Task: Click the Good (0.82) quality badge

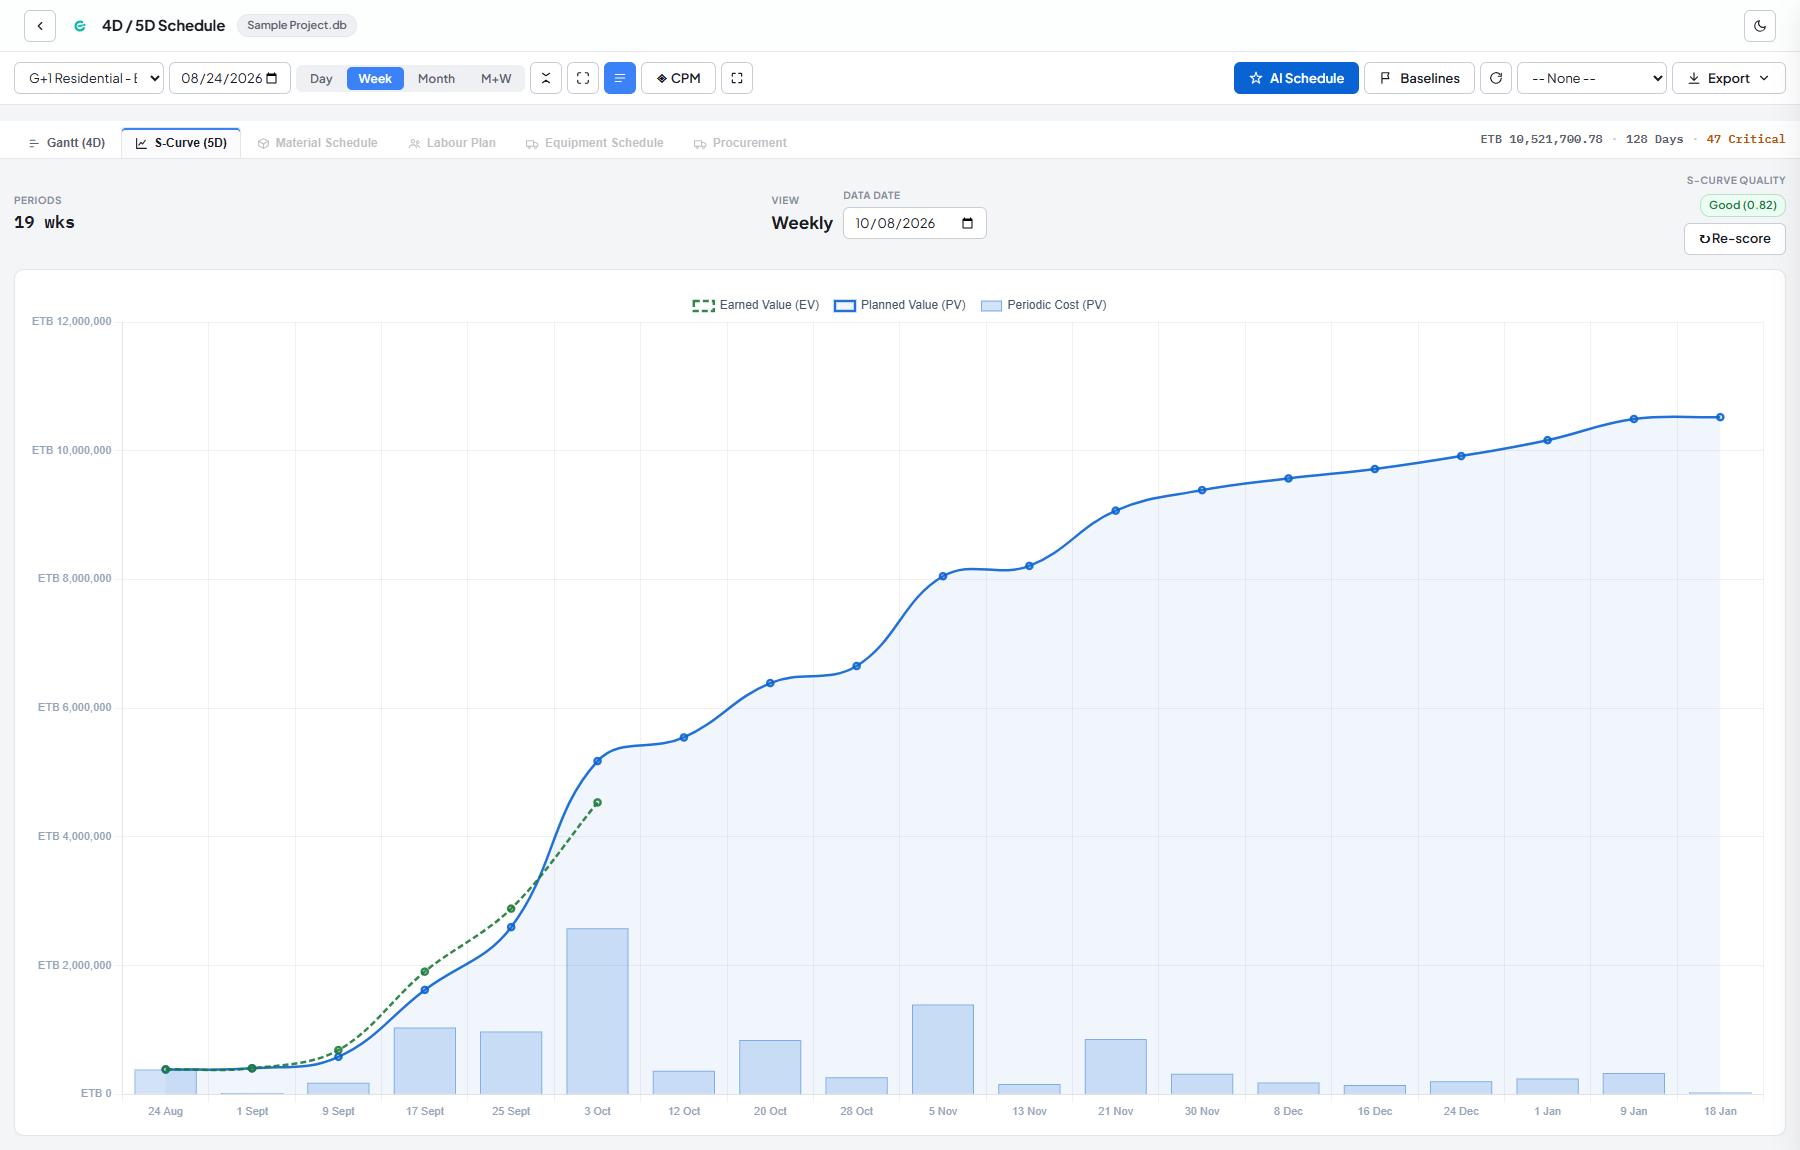Action: click(x=1743, y=205)
